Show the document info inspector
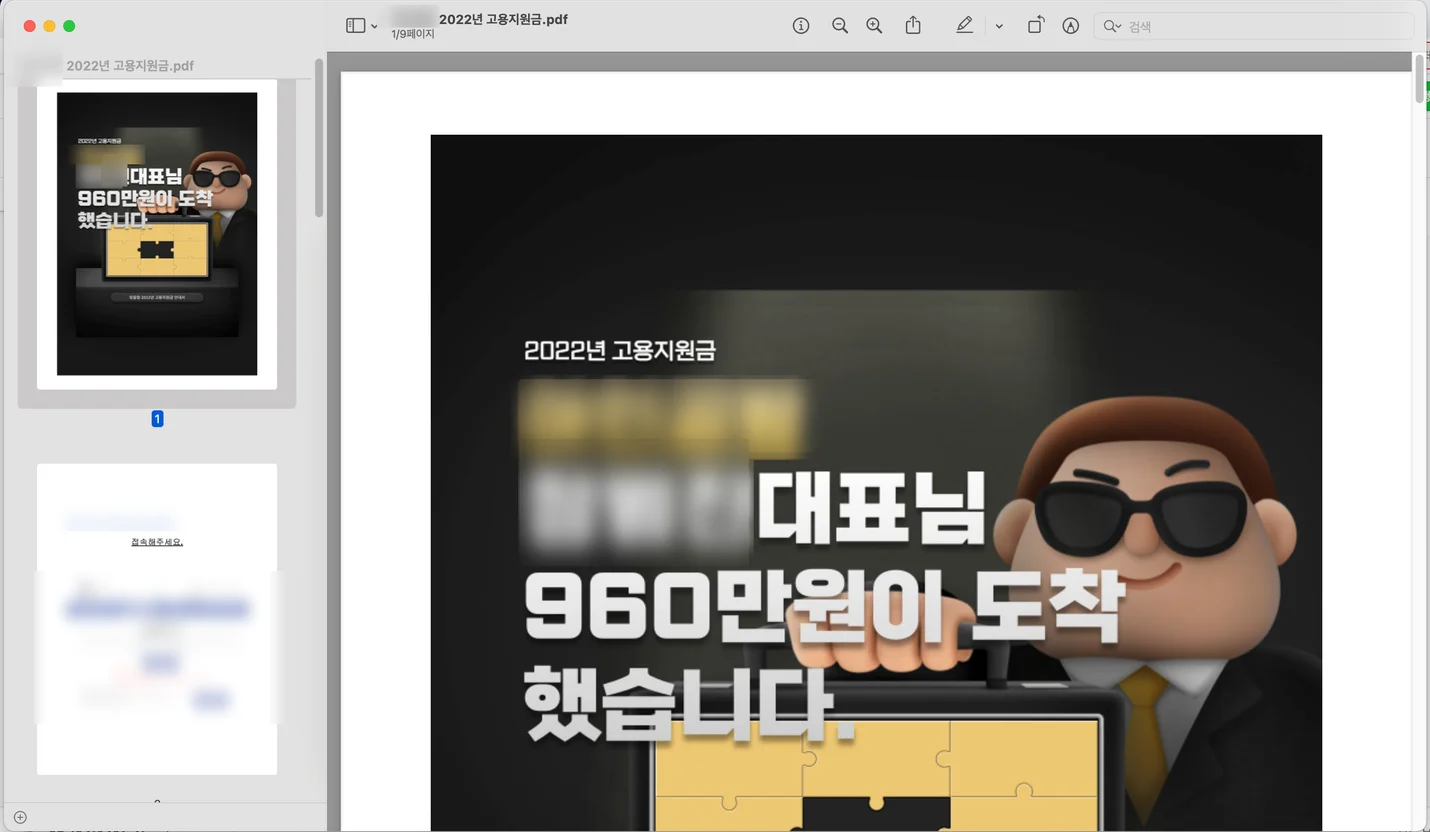 [801, 26]
